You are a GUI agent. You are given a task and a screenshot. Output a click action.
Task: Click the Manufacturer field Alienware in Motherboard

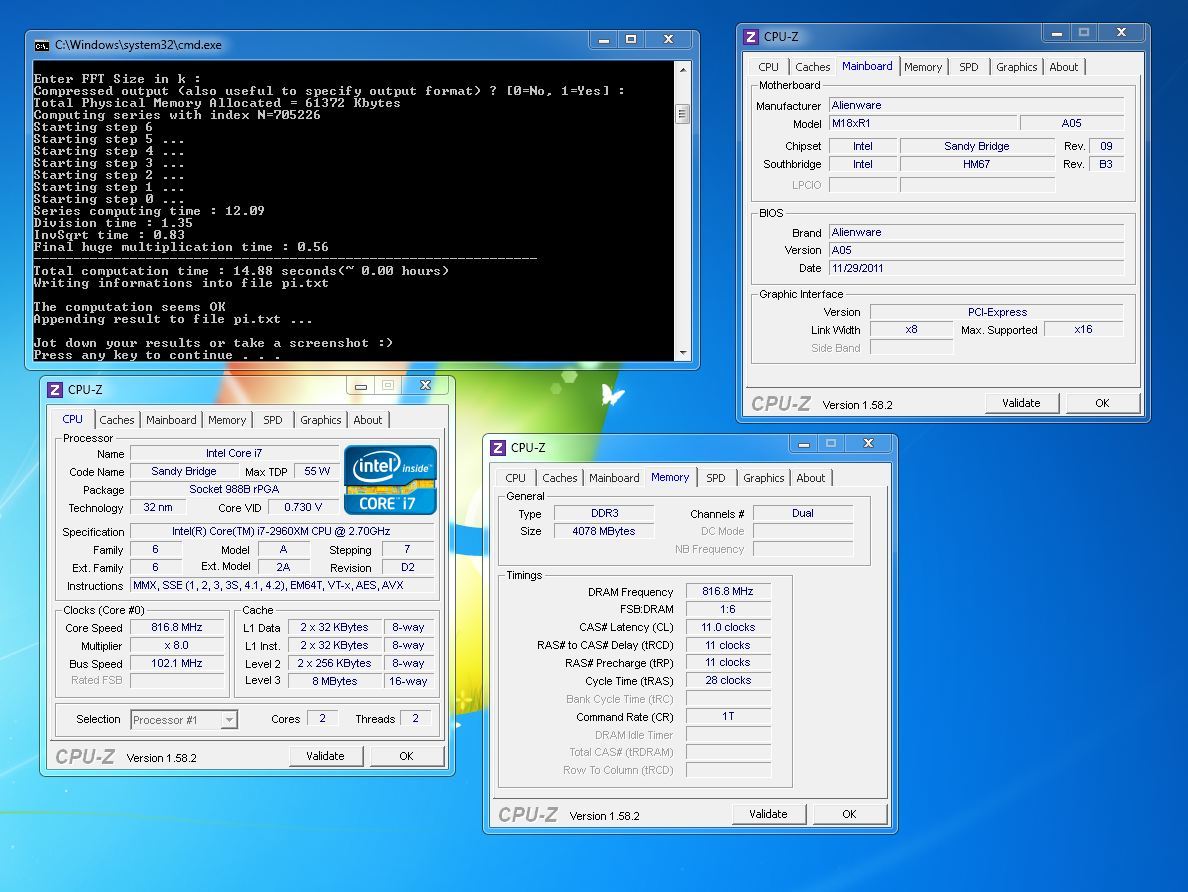coord(977,105)
